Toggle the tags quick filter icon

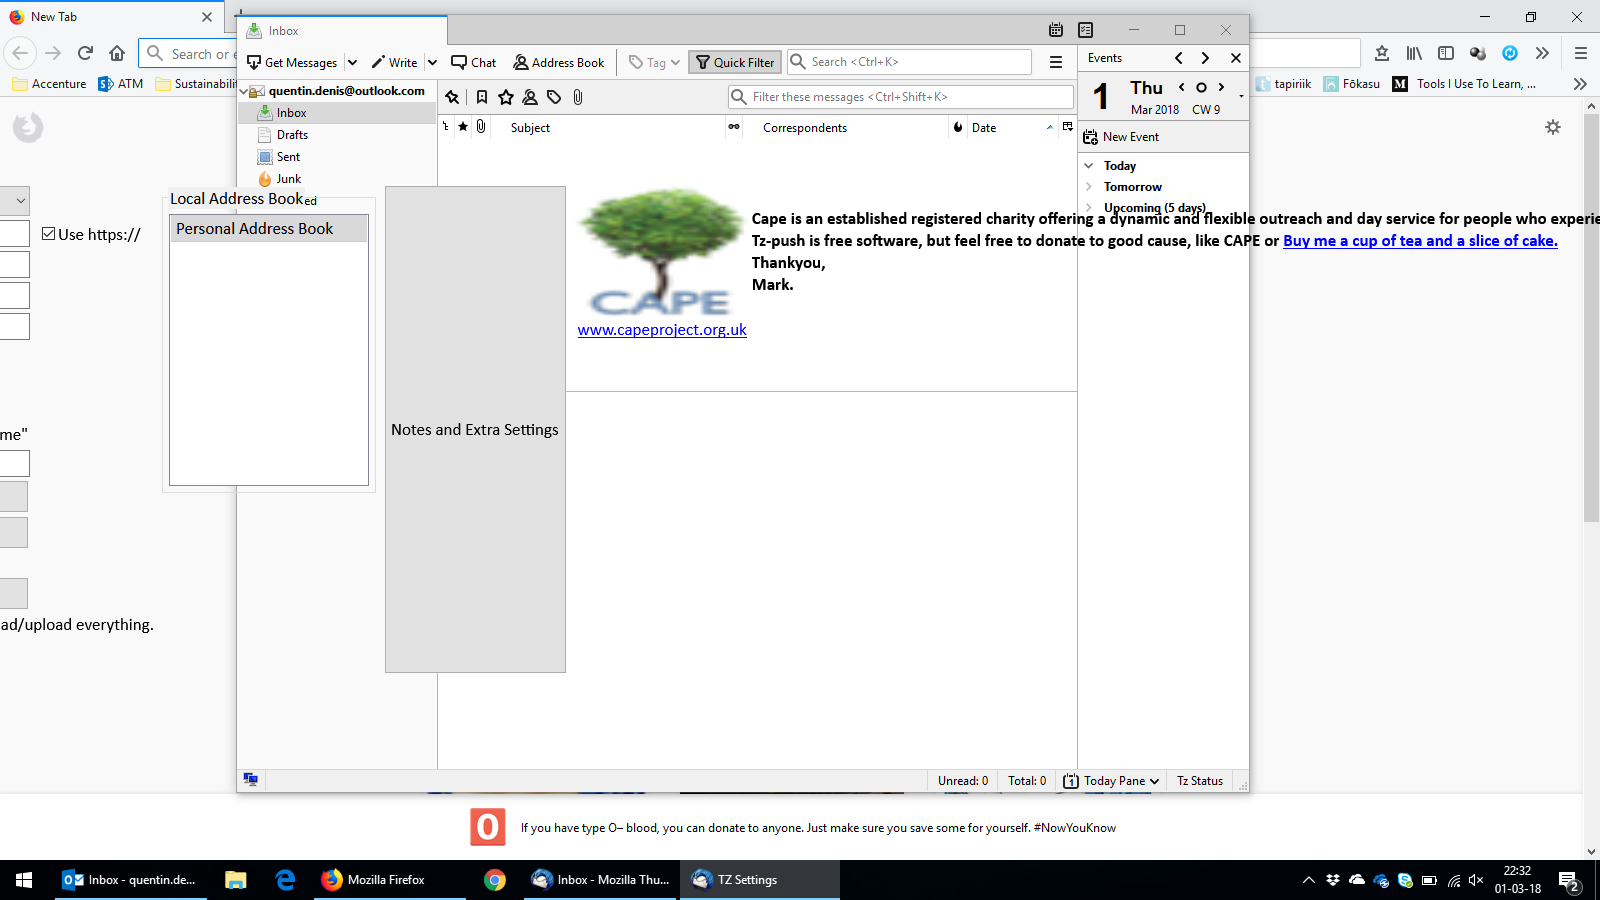pyautogui.click(x=554, y=97)
